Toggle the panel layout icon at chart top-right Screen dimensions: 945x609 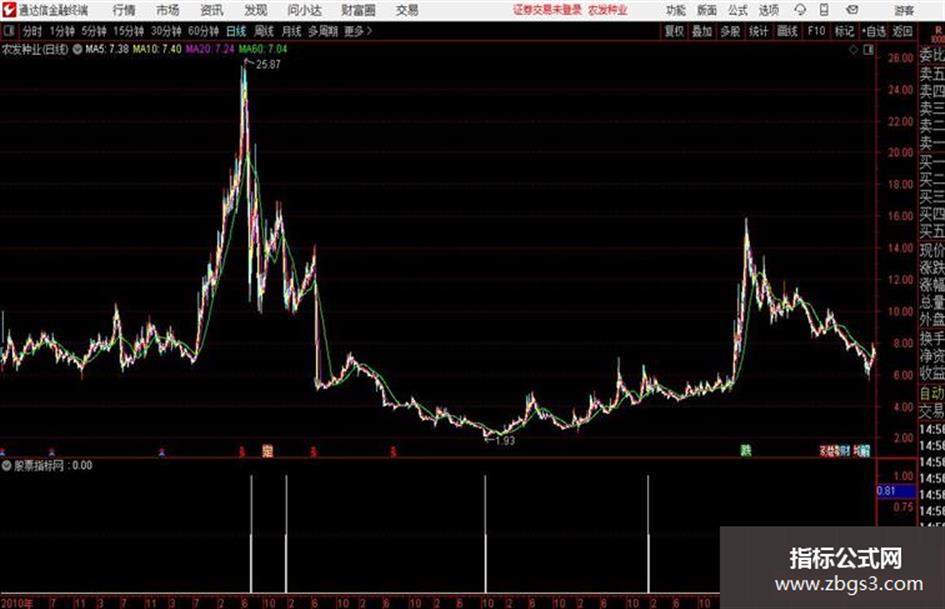(x=868, y=50)
